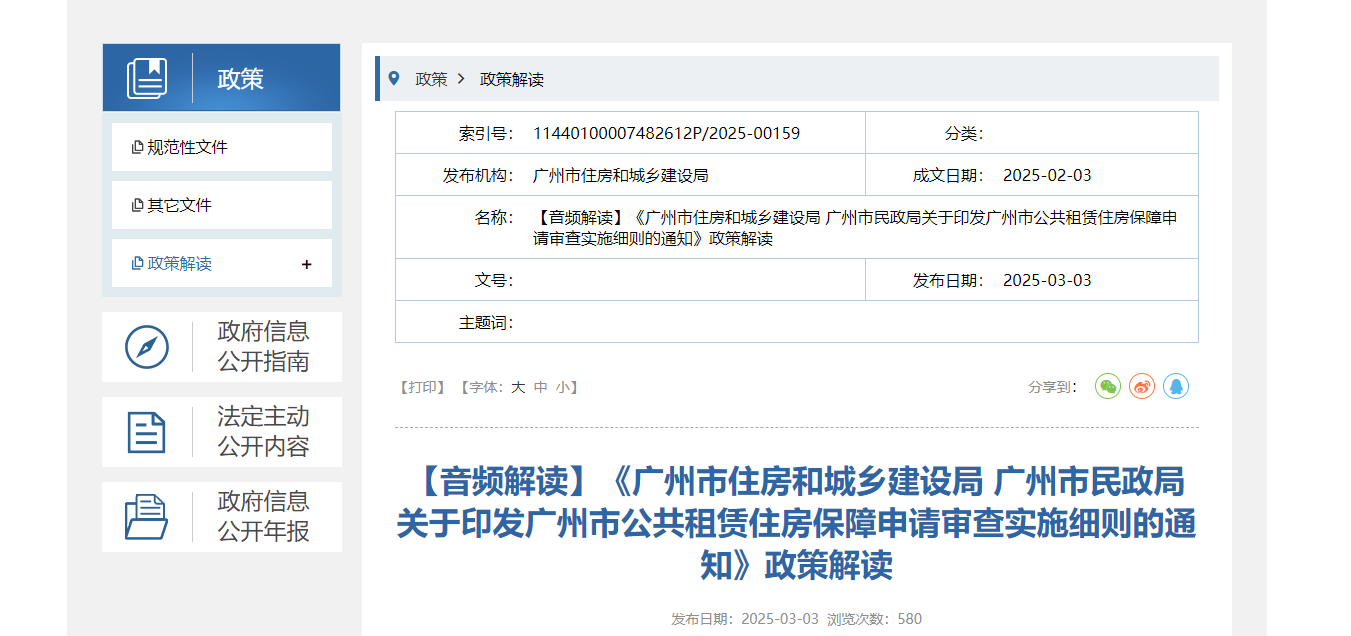Click the 文号 label in the table

494,280
